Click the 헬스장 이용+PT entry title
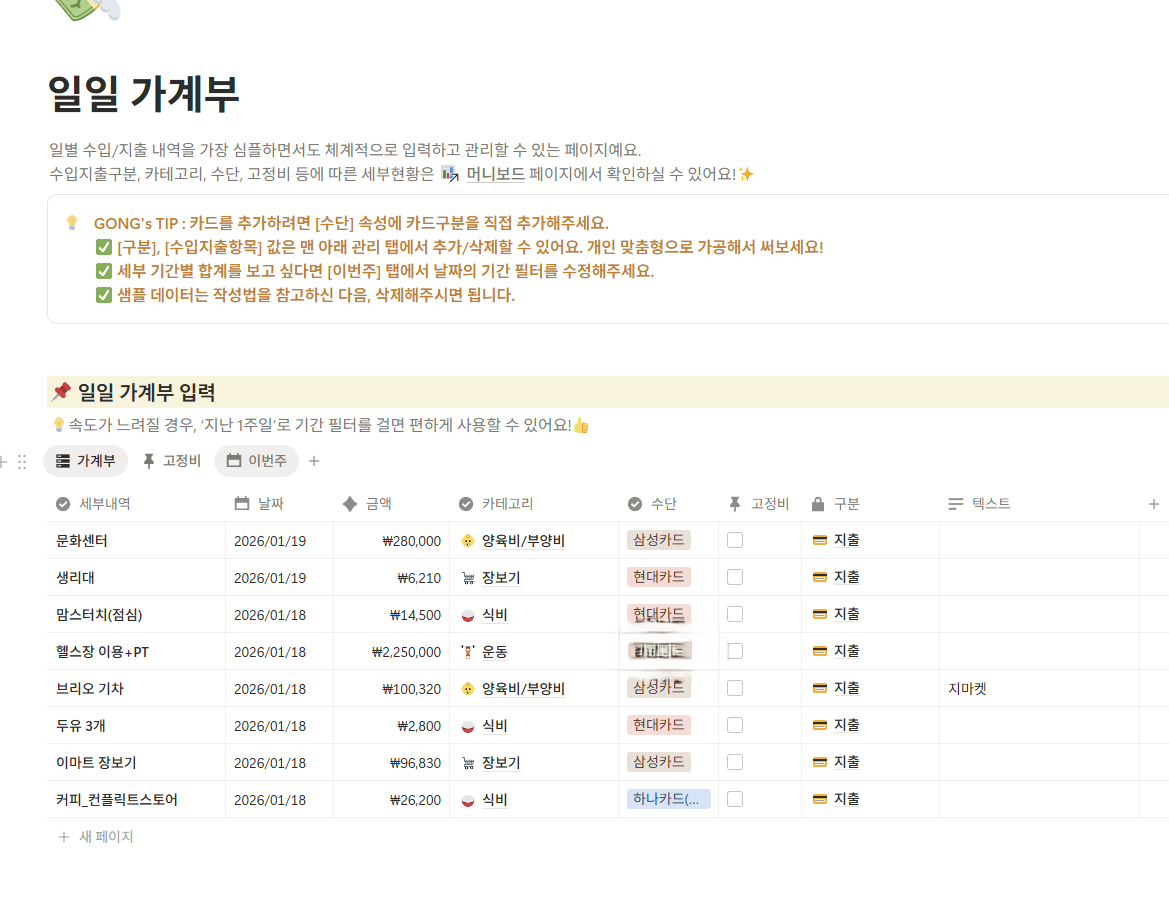Screen dimensions: 1169x900 click(x=102, y=652)
